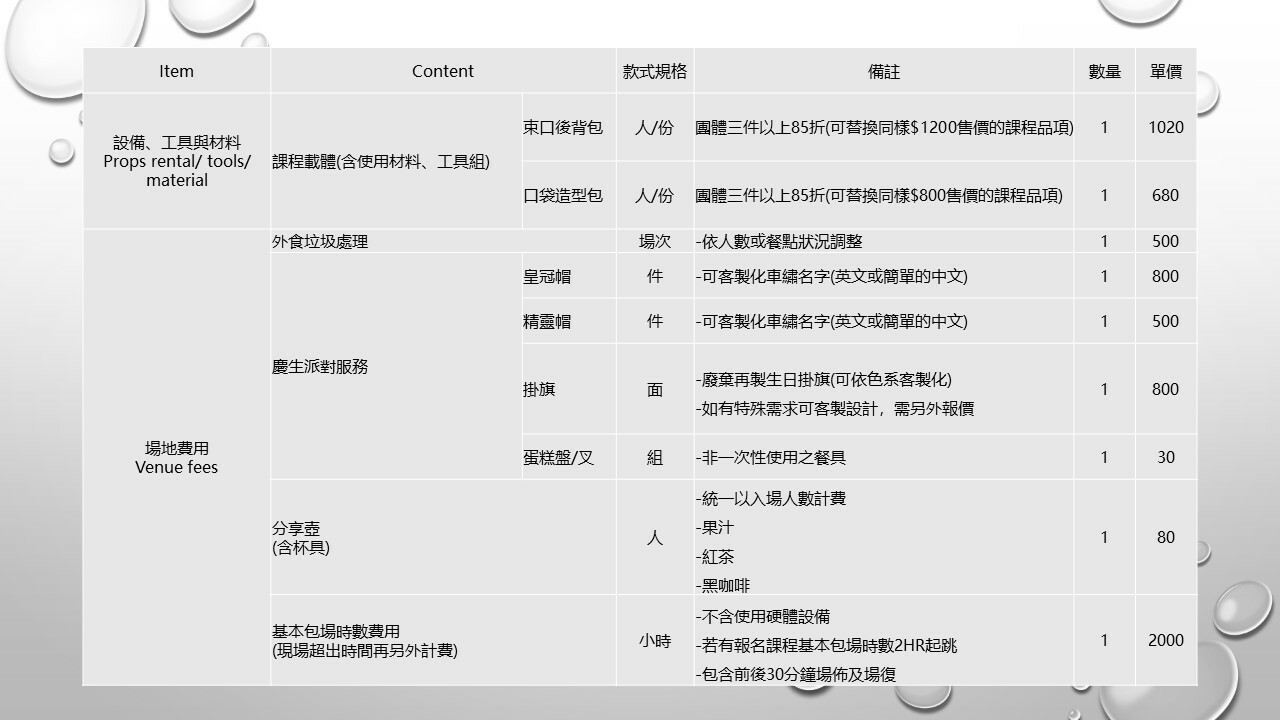This screenshot has height=720, width=1280.
Task: Click the 數量 column header
Action: coord(1104,71)
